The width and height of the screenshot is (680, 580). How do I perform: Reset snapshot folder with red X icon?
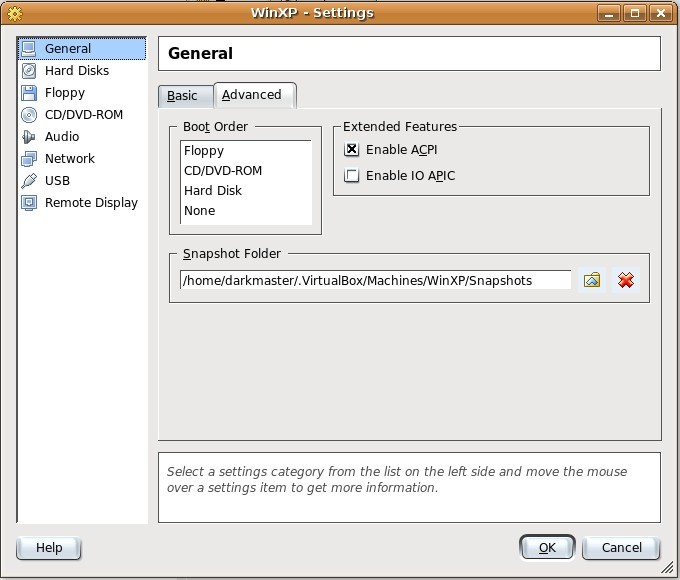tap(626, 280)
